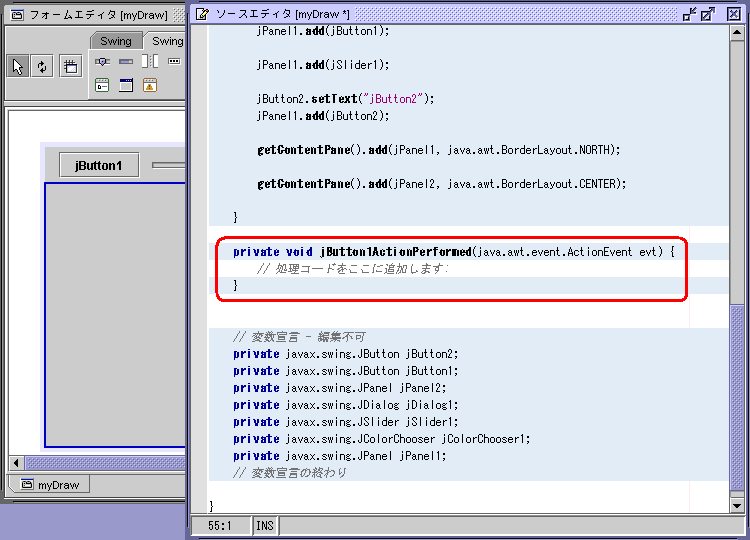Image resolution: width=750 pixels, height=540 pixels.
Task: Pick the blue title bar window component
Action: (126, 85)
